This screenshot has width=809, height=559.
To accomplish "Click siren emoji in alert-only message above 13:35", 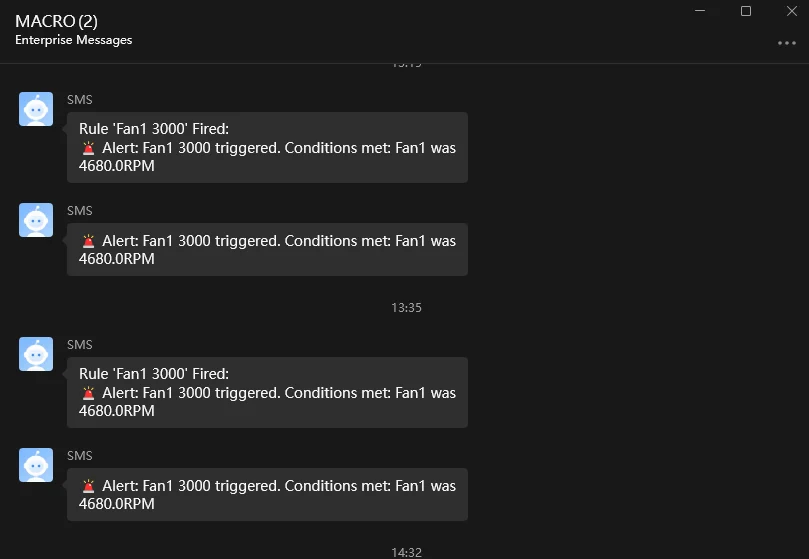I will tap(89, 241).
